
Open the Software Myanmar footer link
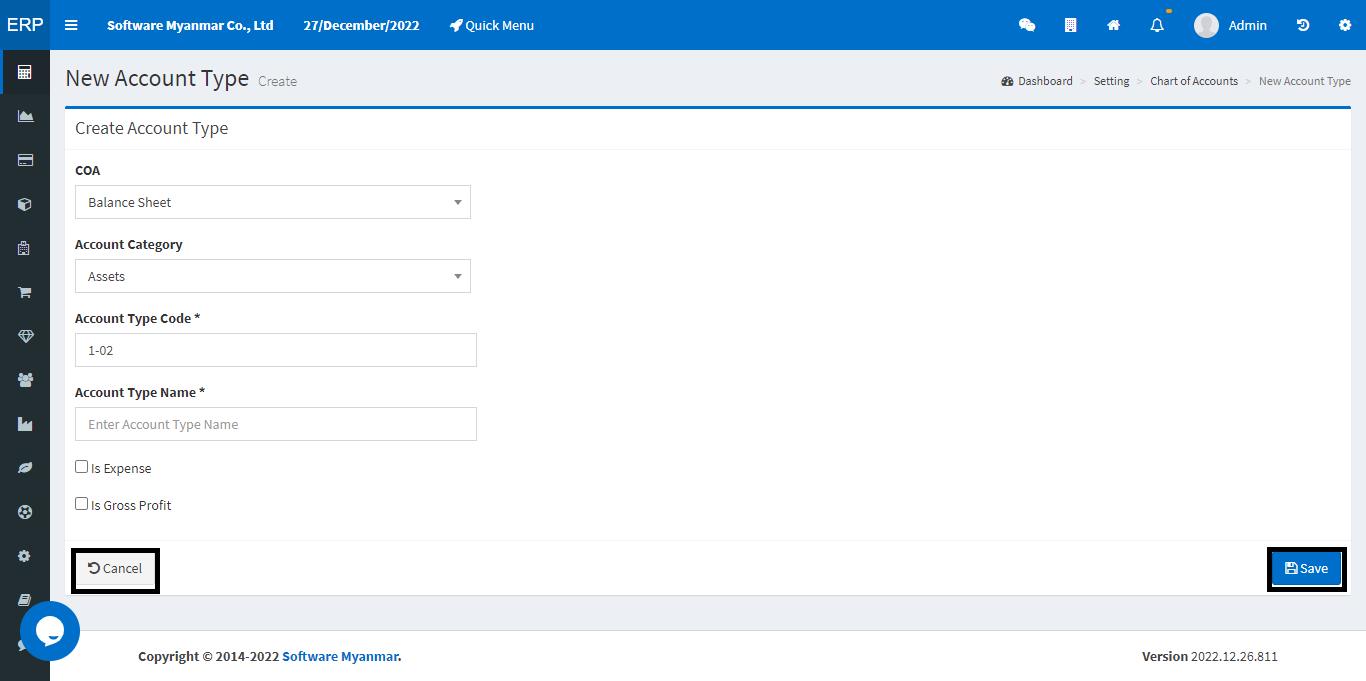coord(340,656)
